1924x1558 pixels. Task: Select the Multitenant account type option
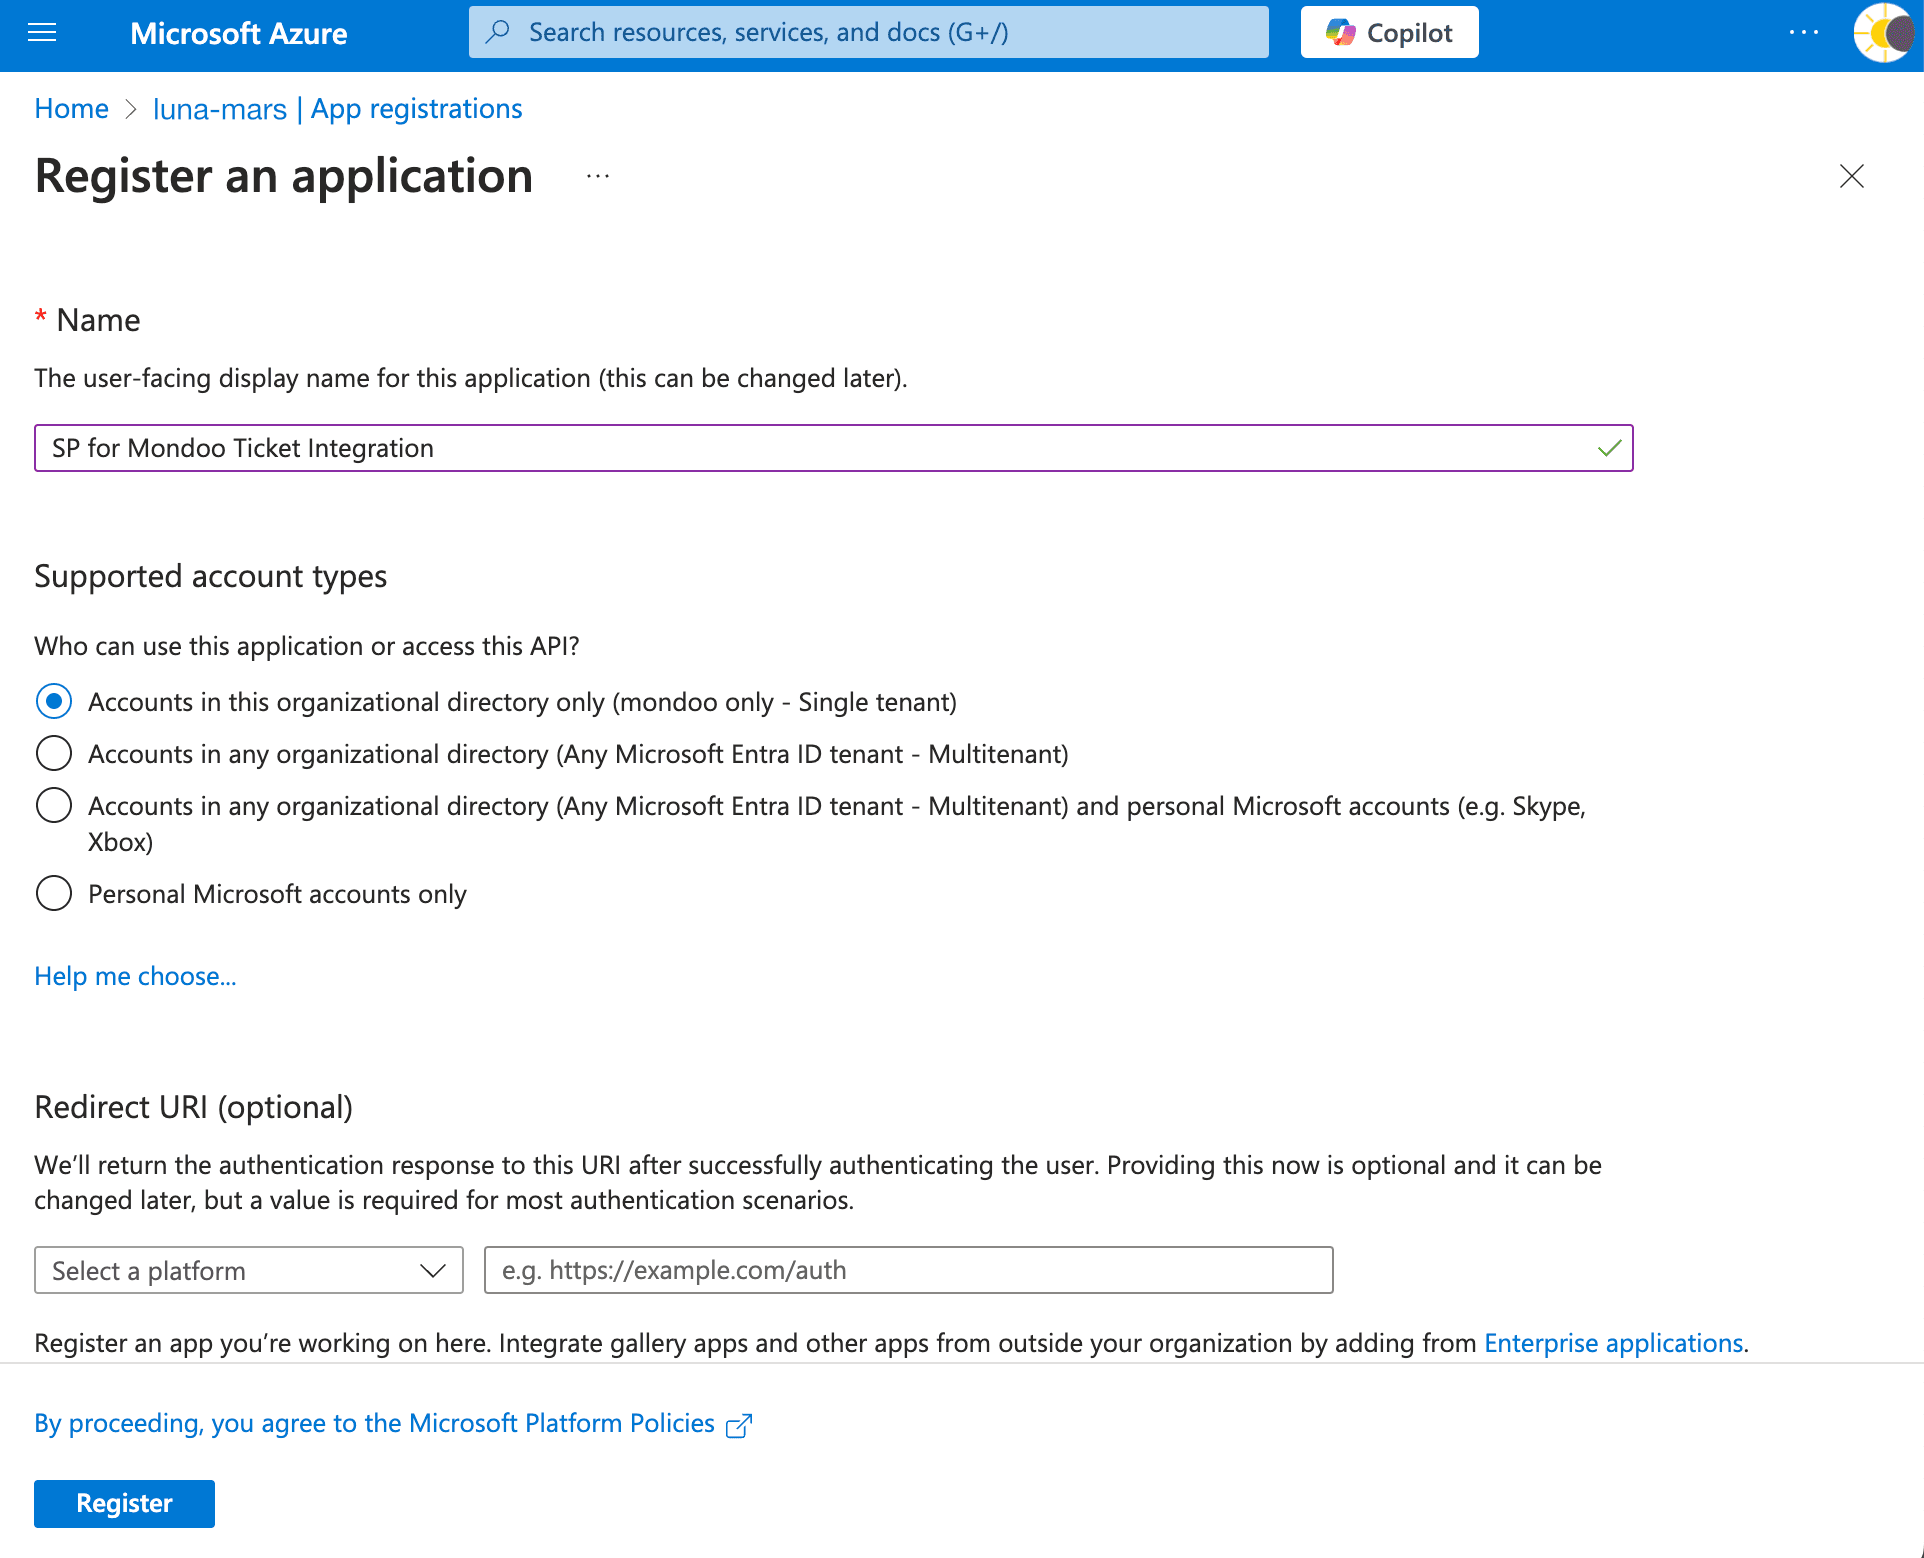54,753
